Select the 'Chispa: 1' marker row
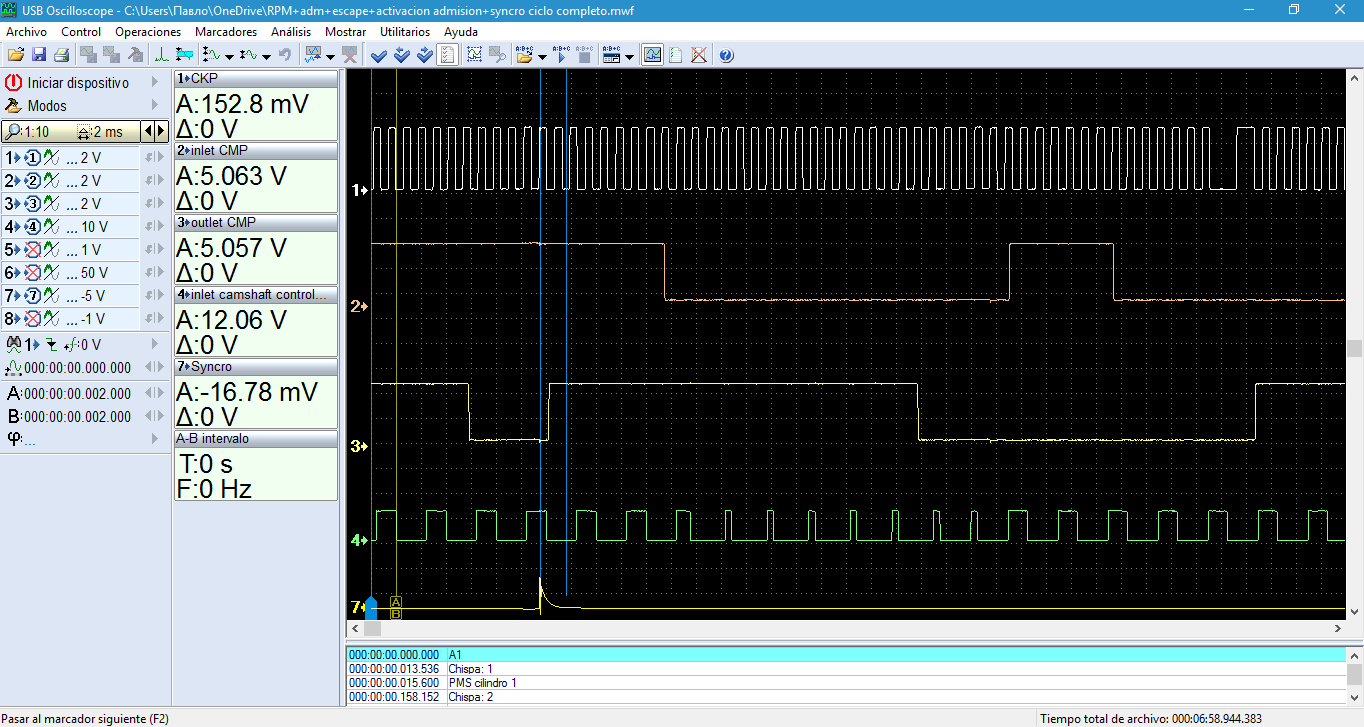Image resolution: width=1364 pixels, height=727 pixels. (470, 669)
